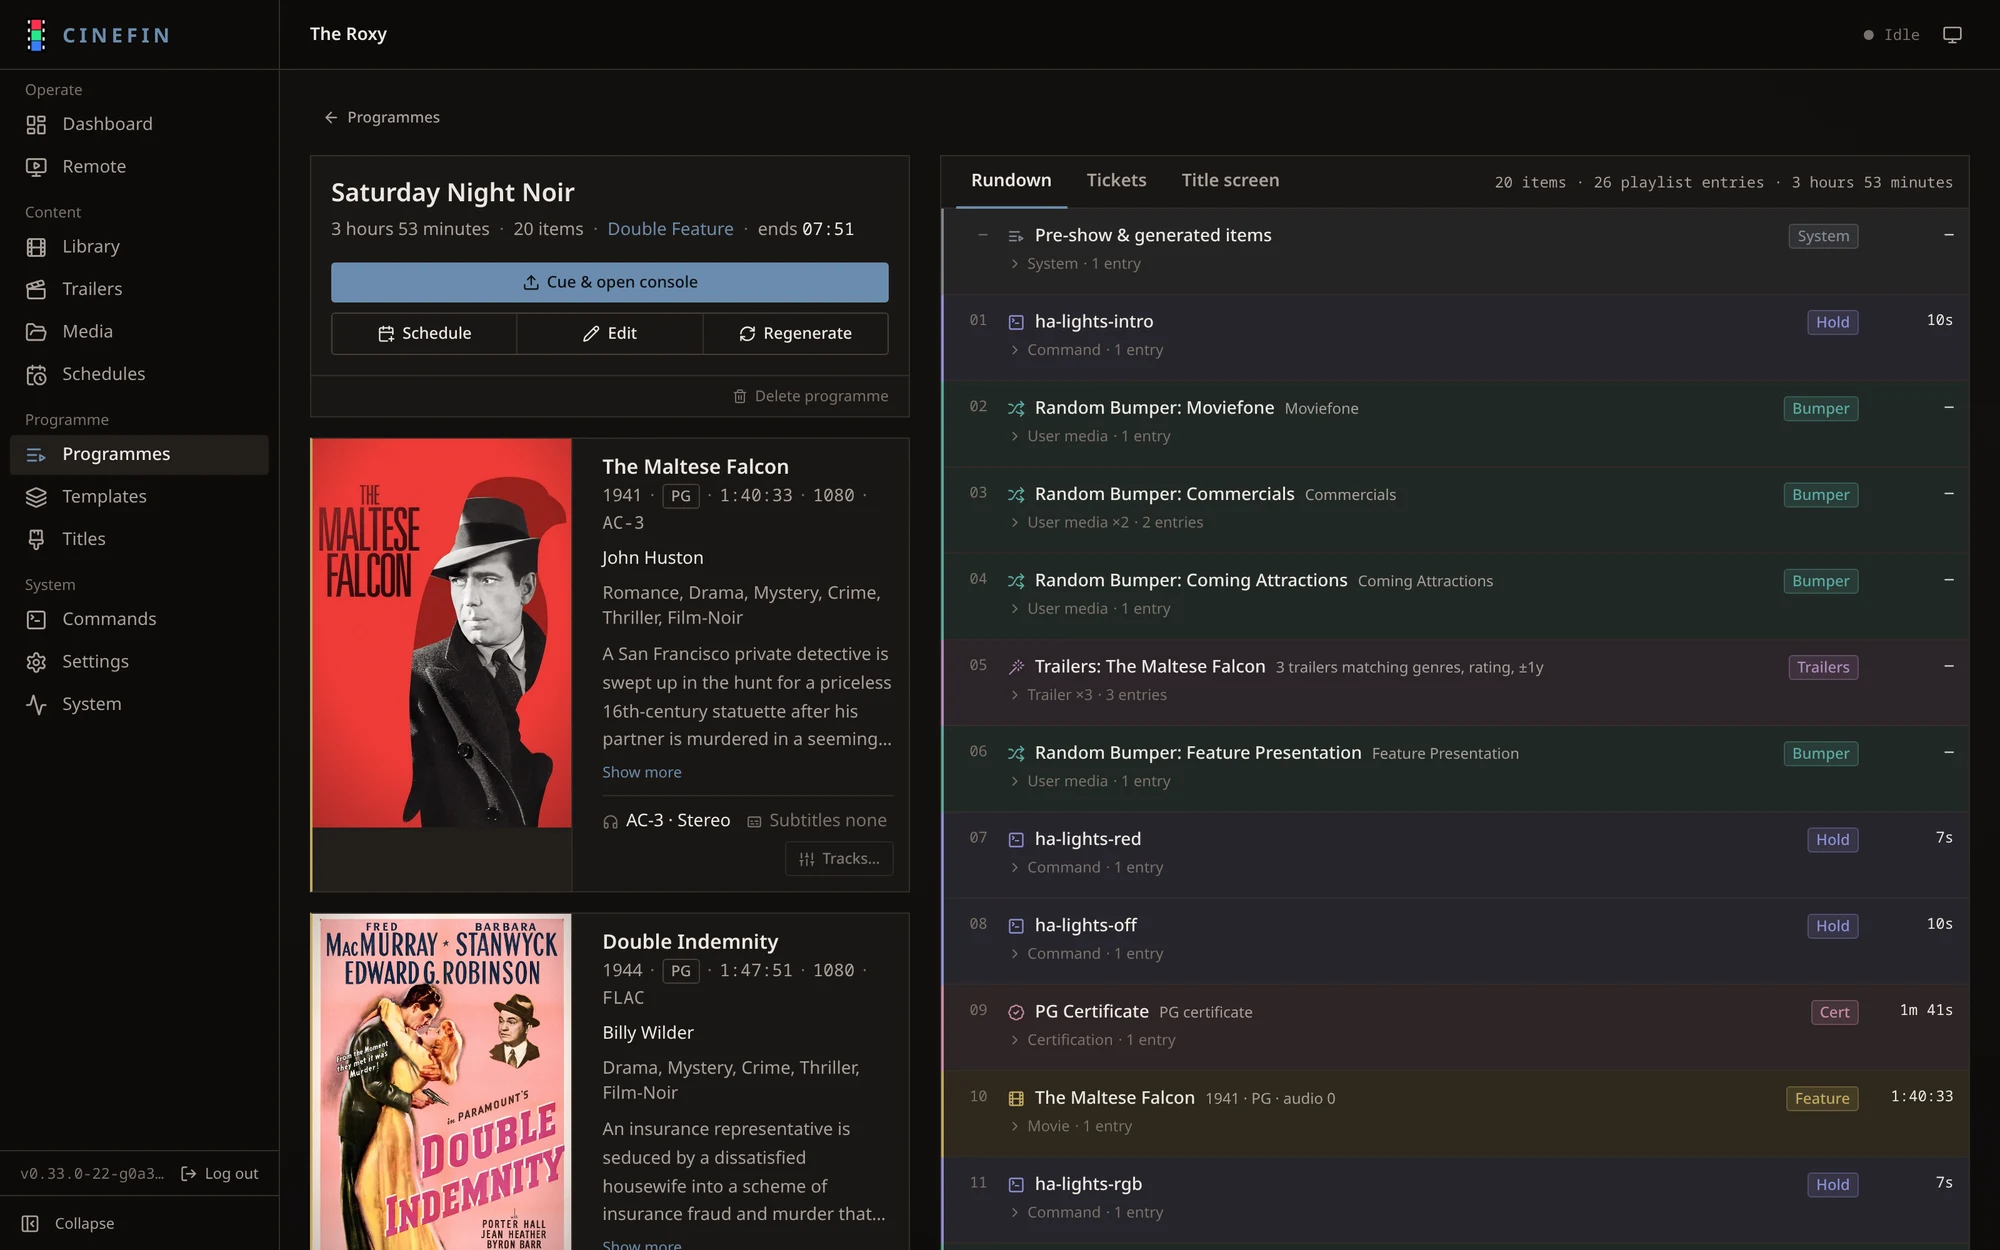The height and width of the screenshot is (1250, 2000).
Task: Click the Regenerate button
Action: point(795,334)
